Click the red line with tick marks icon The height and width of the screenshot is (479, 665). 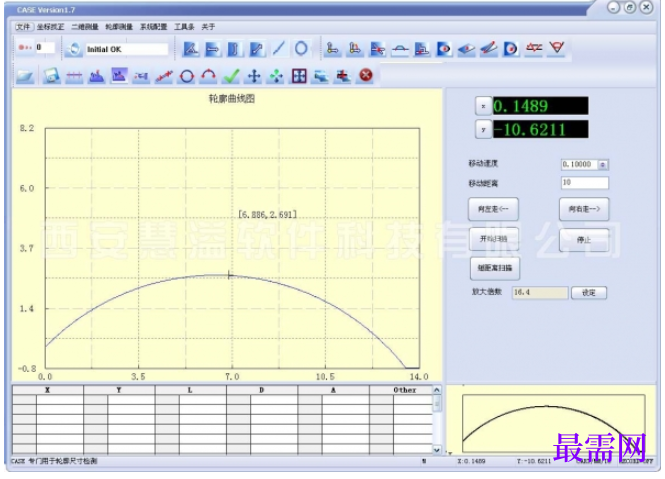coord(74,76)
